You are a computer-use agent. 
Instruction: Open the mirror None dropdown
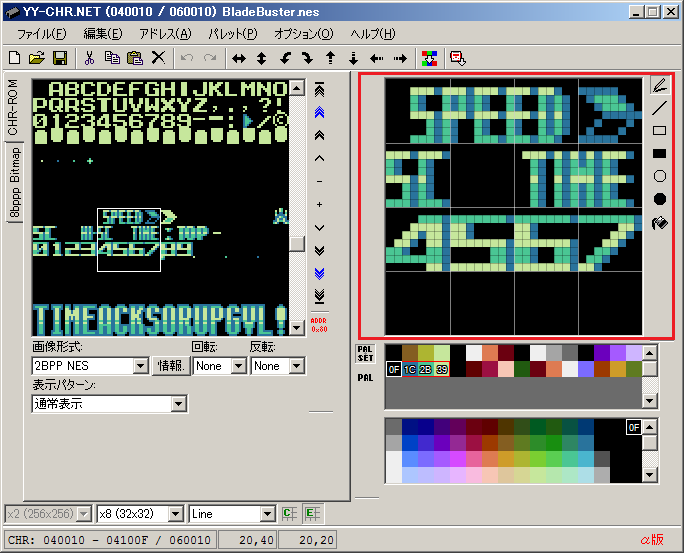pos(297,365)
